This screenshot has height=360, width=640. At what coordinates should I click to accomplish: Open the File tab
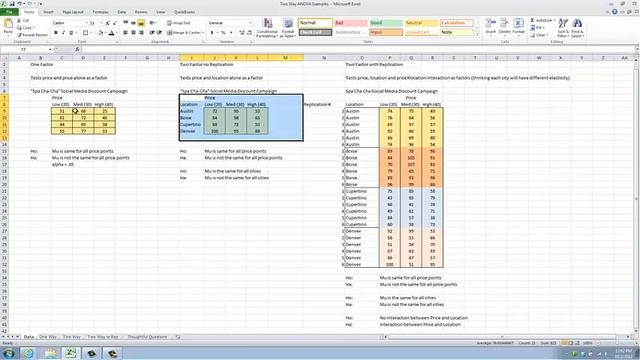pos(9,12)
